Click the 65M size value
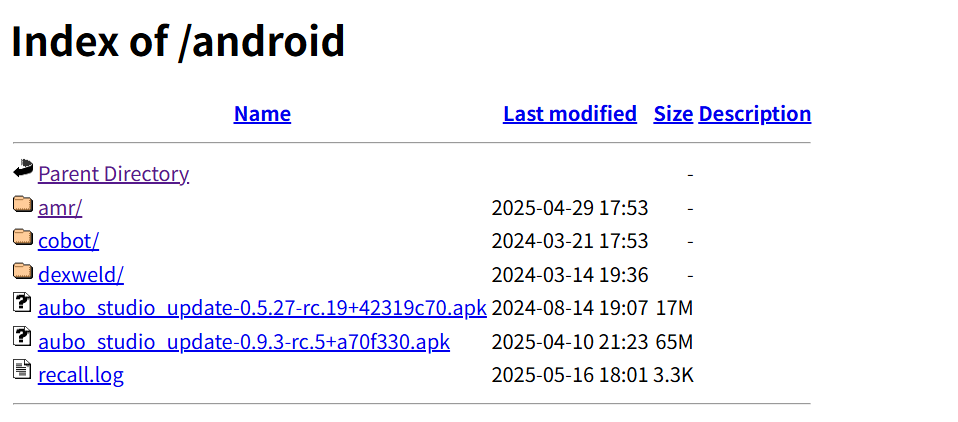958x422 pixels. pos(674,342)
